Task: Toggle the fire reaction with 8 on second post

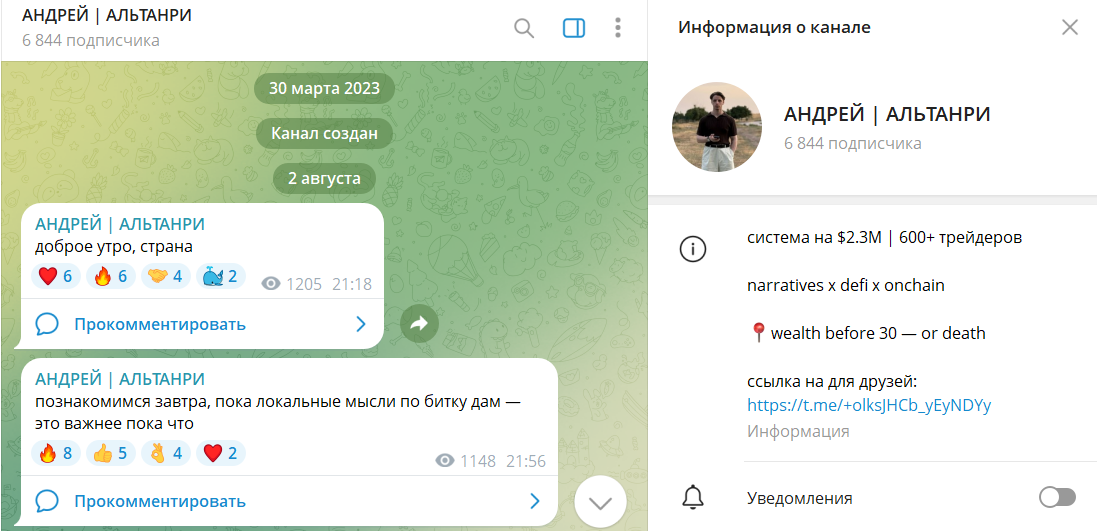Action: 56,453
